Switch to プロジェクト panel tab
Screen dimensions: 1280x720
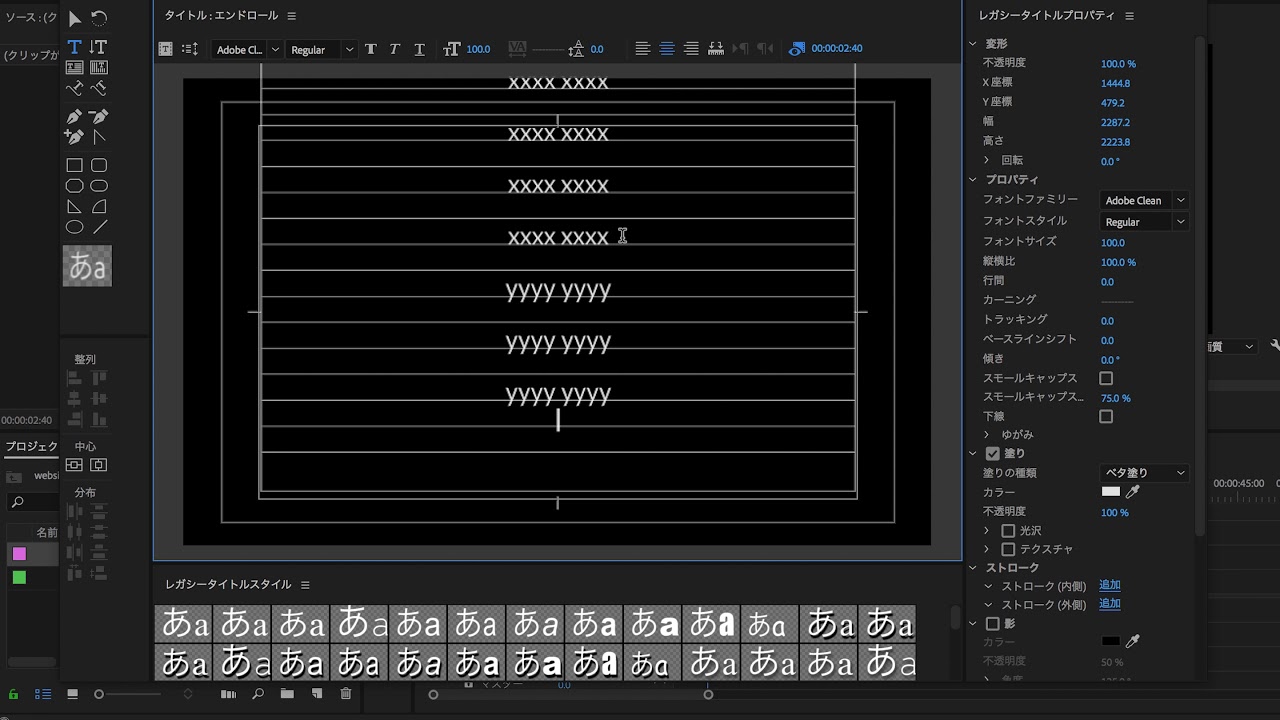(x=30, y=446)
